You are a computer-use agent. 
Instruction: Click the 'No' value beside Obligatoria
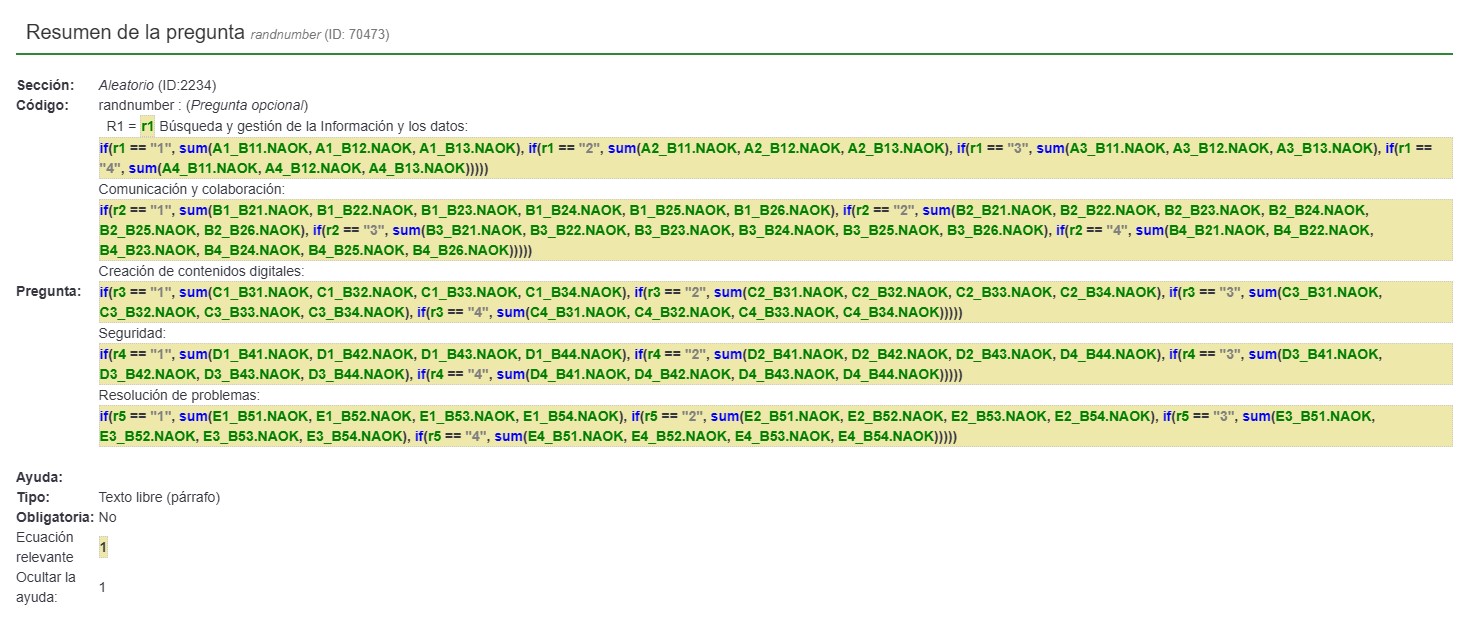(107, 517)
